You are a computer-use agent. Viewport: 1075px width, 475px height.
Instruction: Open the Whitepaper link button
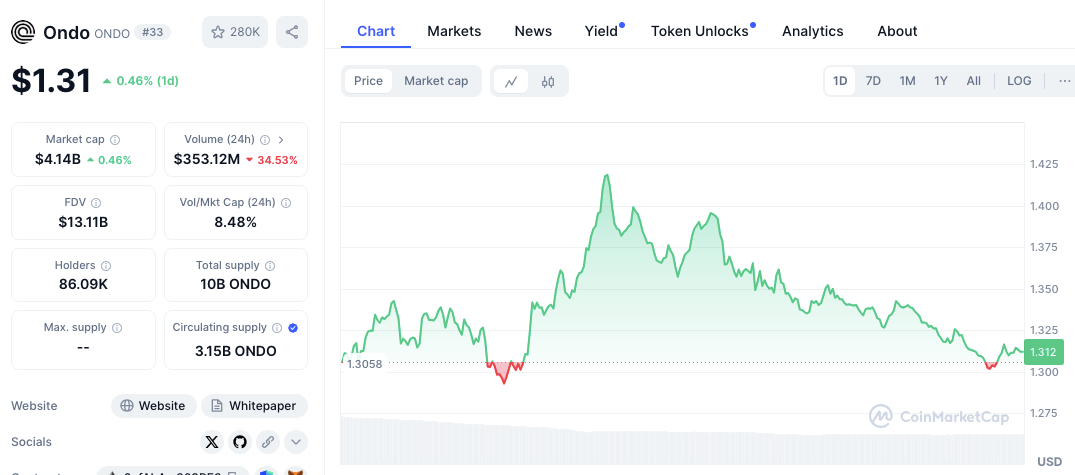tap(254, 406)
